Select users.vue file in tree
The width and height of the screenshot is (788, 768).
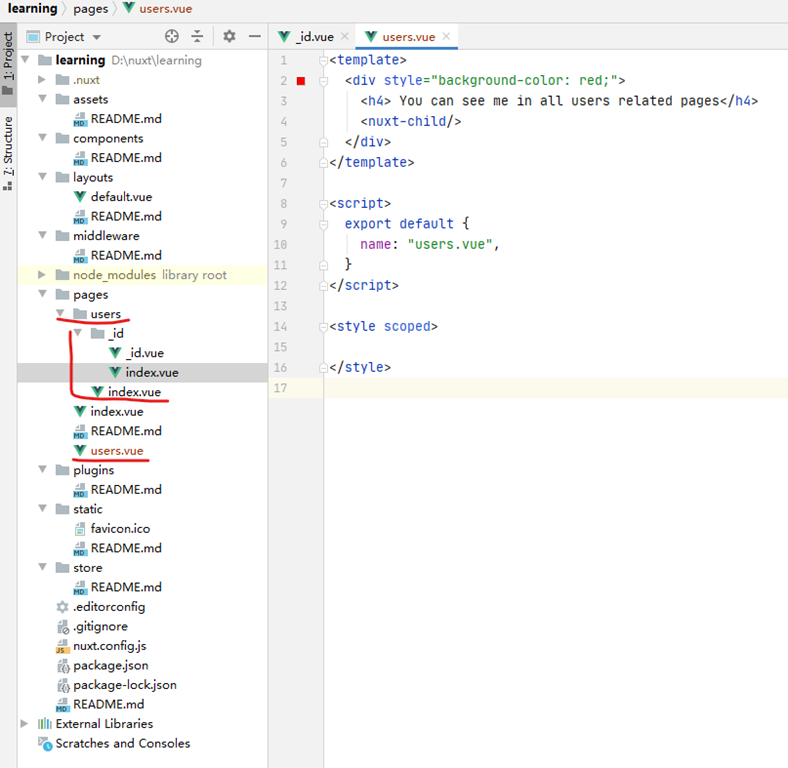pyautogui.click(x=117, y=451)
